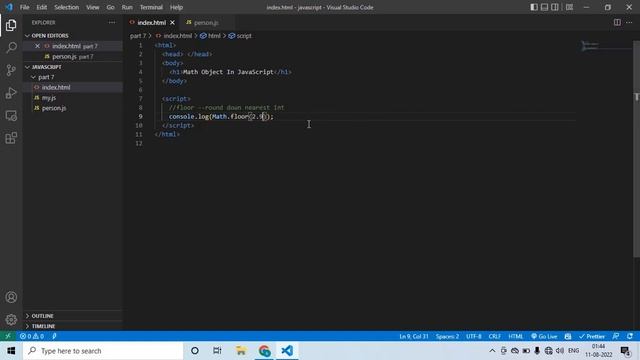This screenshot has width=640, height=360.
Task: Change encoding via UTF-8 status item
Action: 473,336
